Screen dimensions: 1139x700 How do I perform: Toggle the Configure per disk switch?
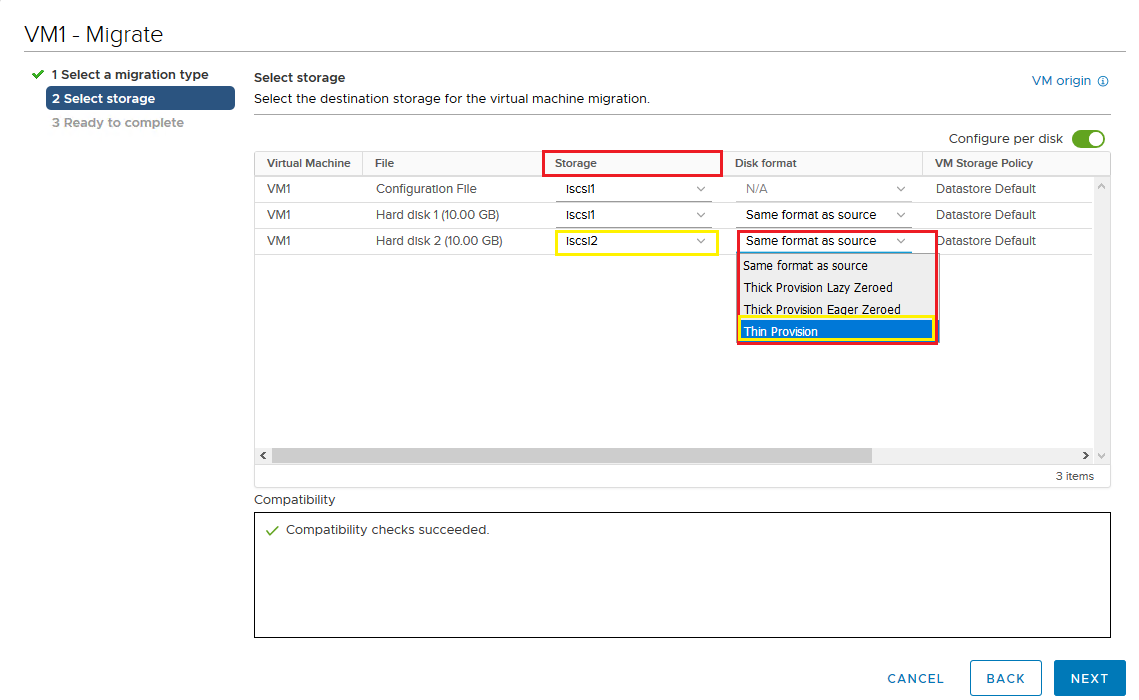click(x=1088, y=139)
